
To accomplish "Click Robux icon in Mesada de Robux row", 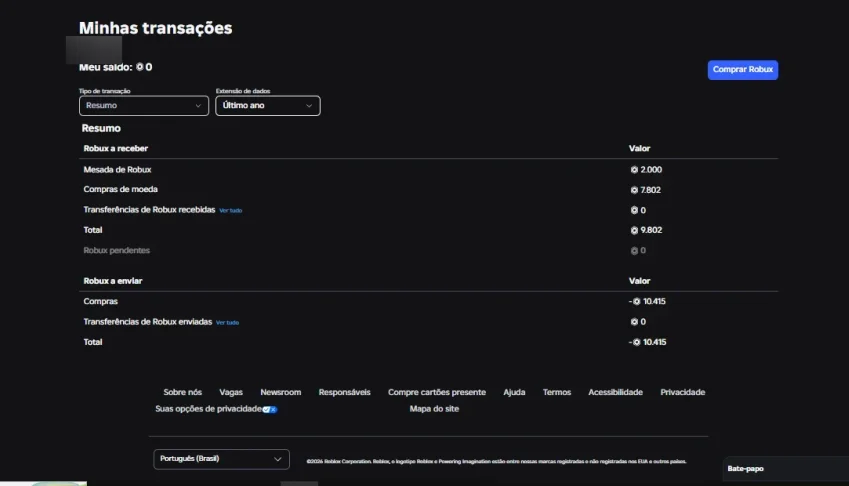I will click(x=634, y=170).
